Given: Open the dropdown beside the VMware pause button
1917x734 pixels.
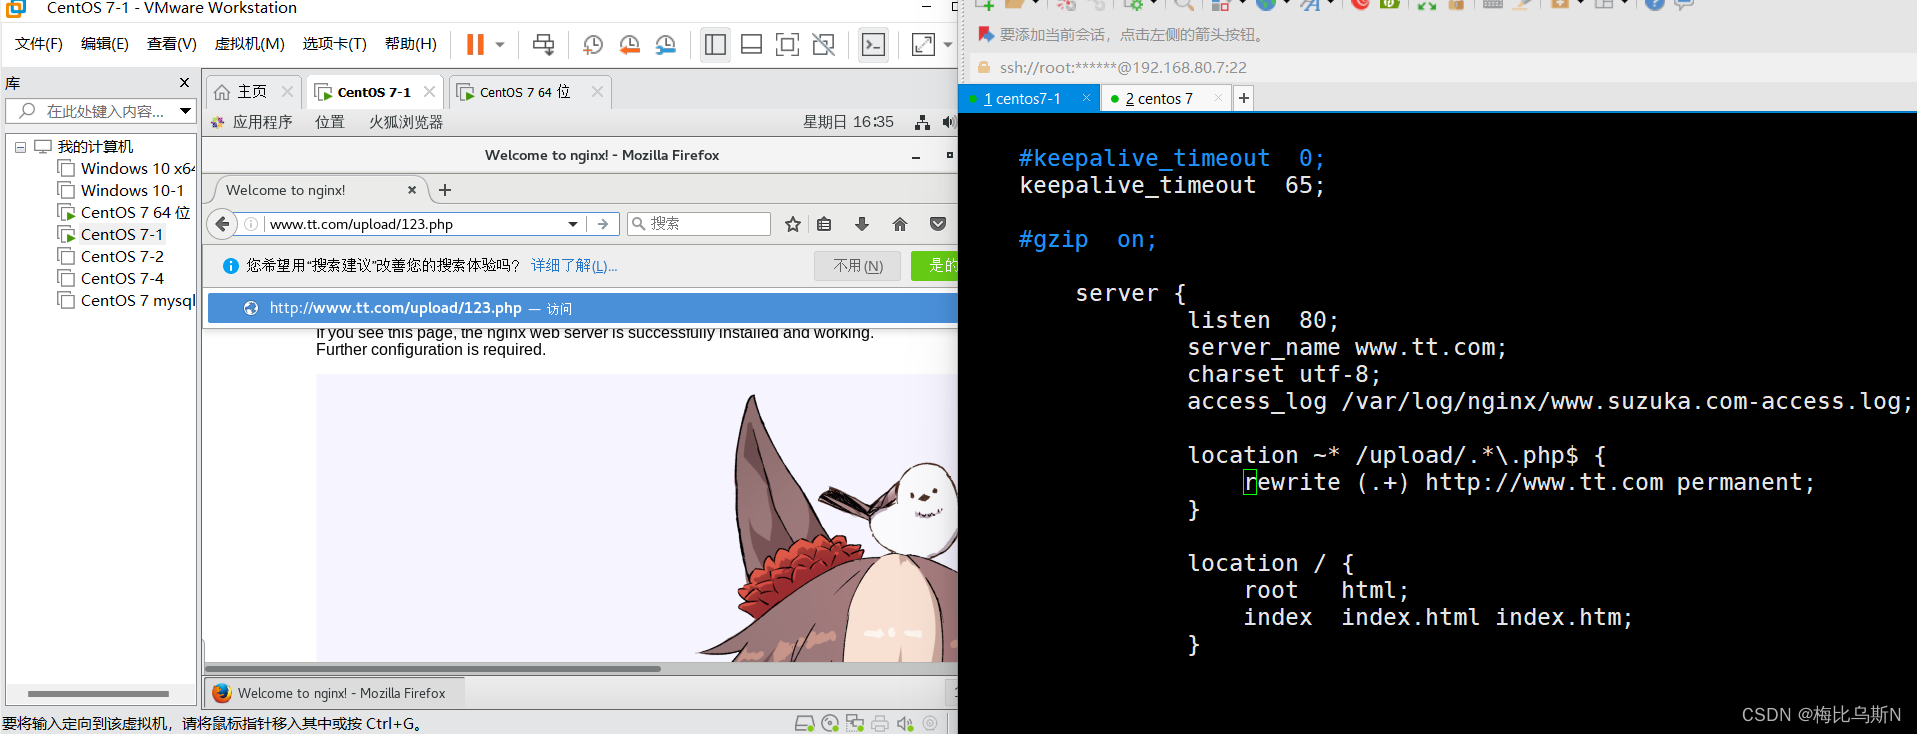Looking at the screenshot, I should [500, 44].
